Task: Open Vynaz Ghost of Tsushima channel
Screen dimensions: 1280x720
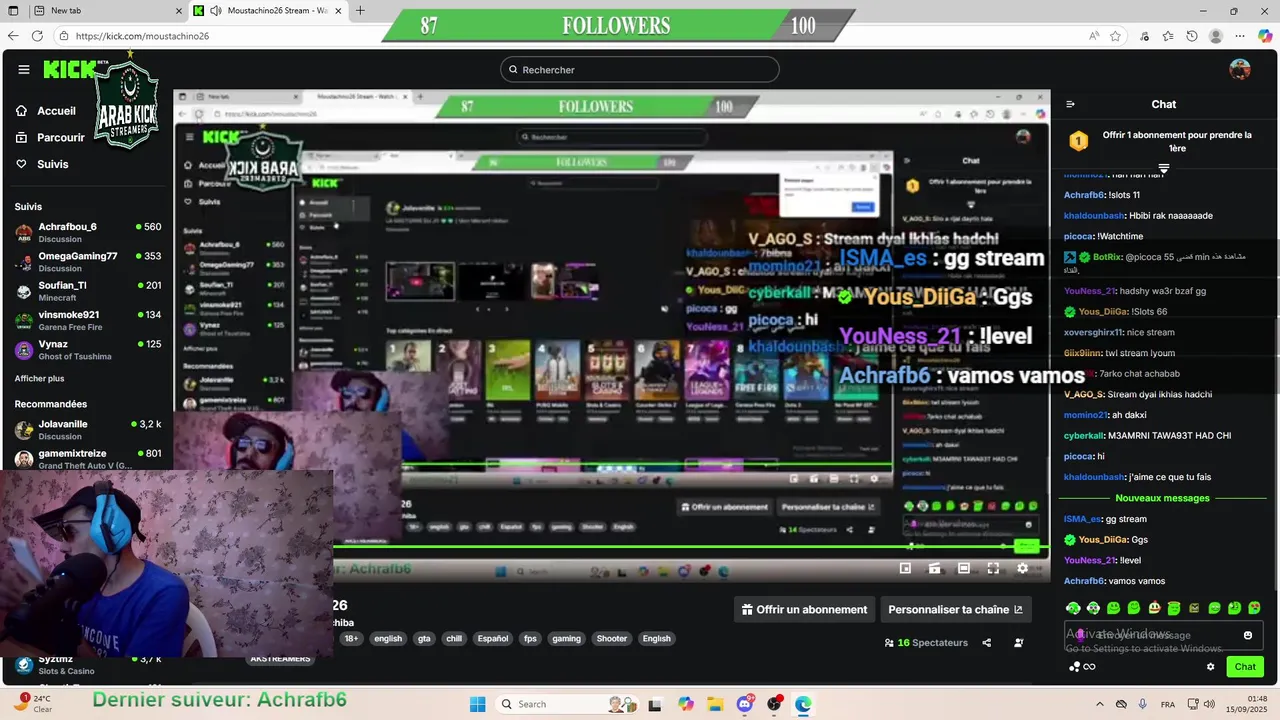Action: point(88,350)
